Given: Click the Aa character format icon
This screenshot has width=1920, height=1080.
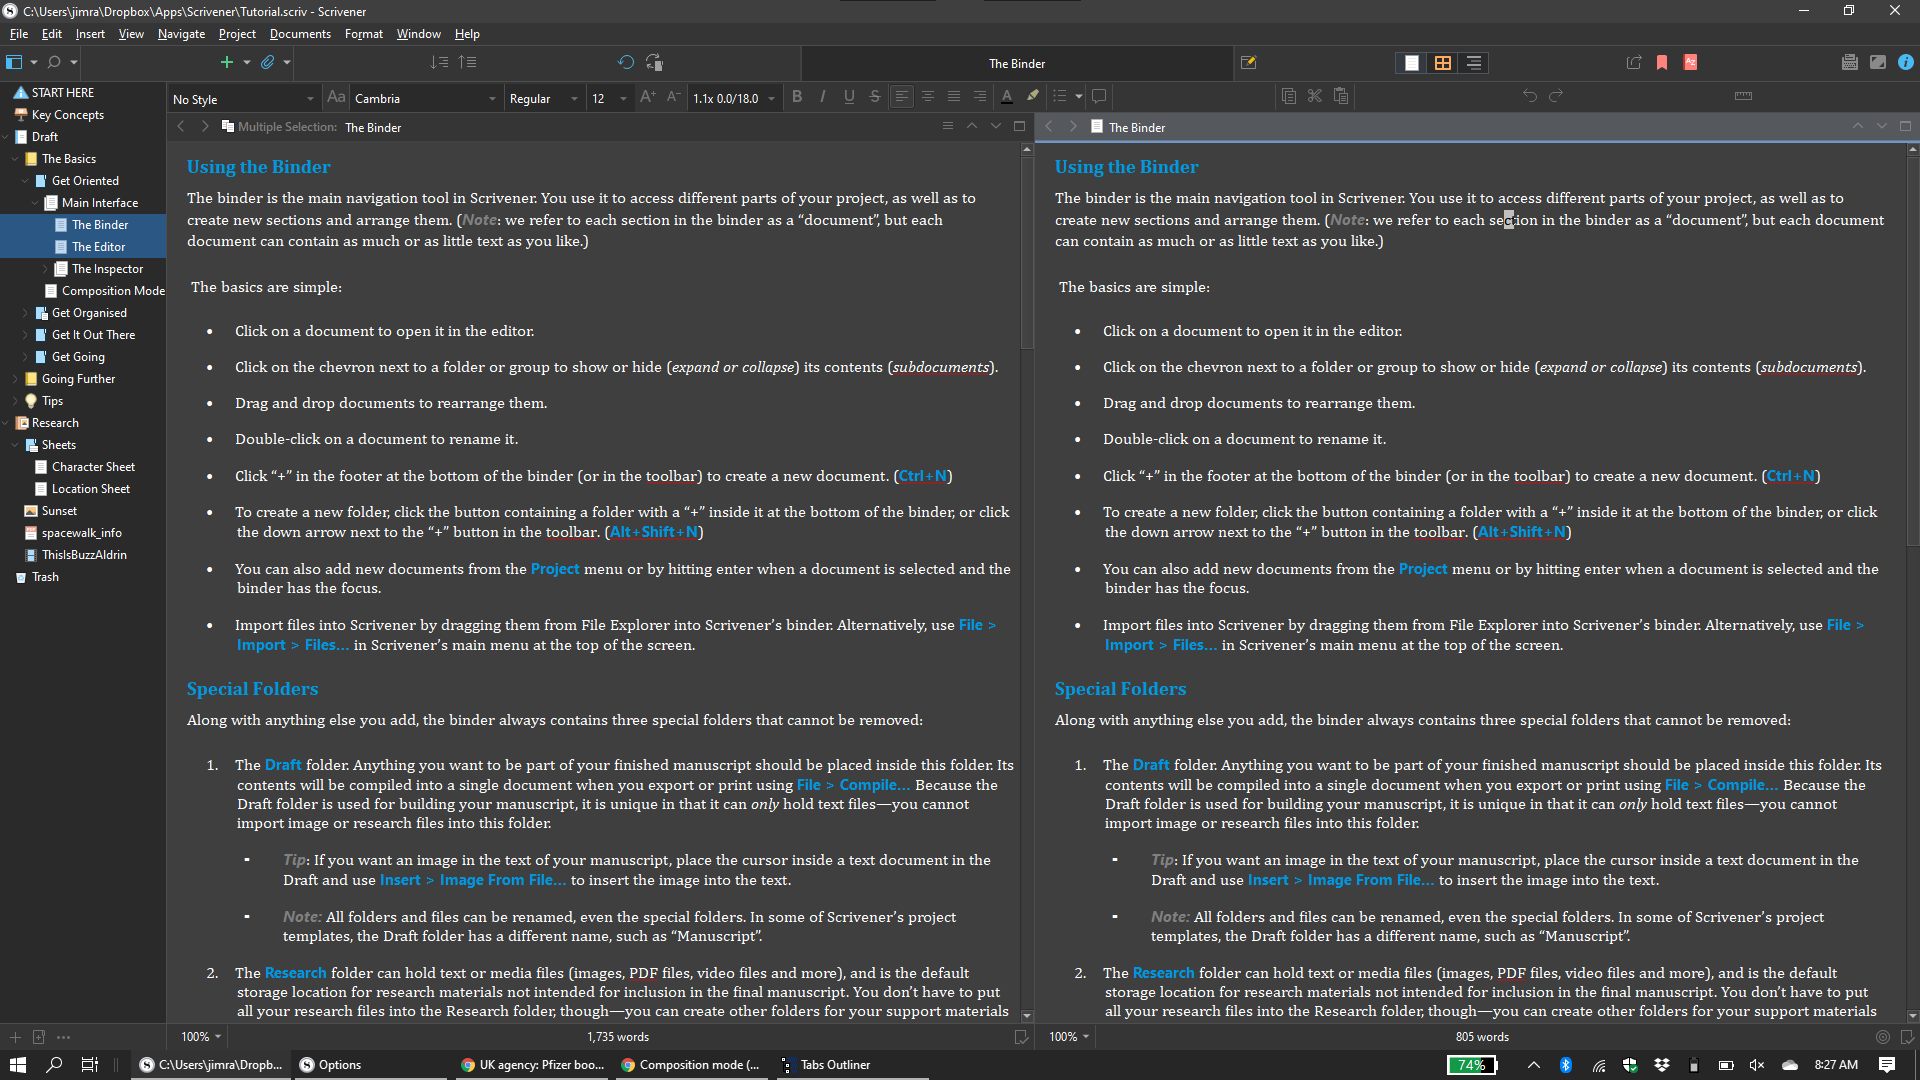Looking at the screenshot, I should pos(336,97).
